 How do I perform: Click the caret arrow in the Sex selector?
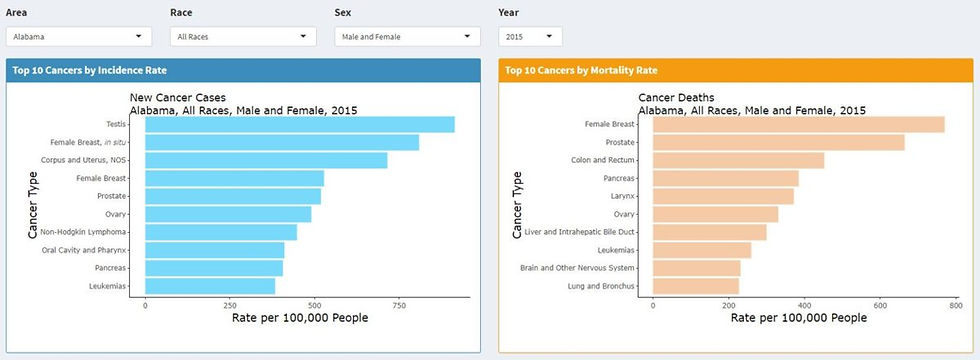467,36
